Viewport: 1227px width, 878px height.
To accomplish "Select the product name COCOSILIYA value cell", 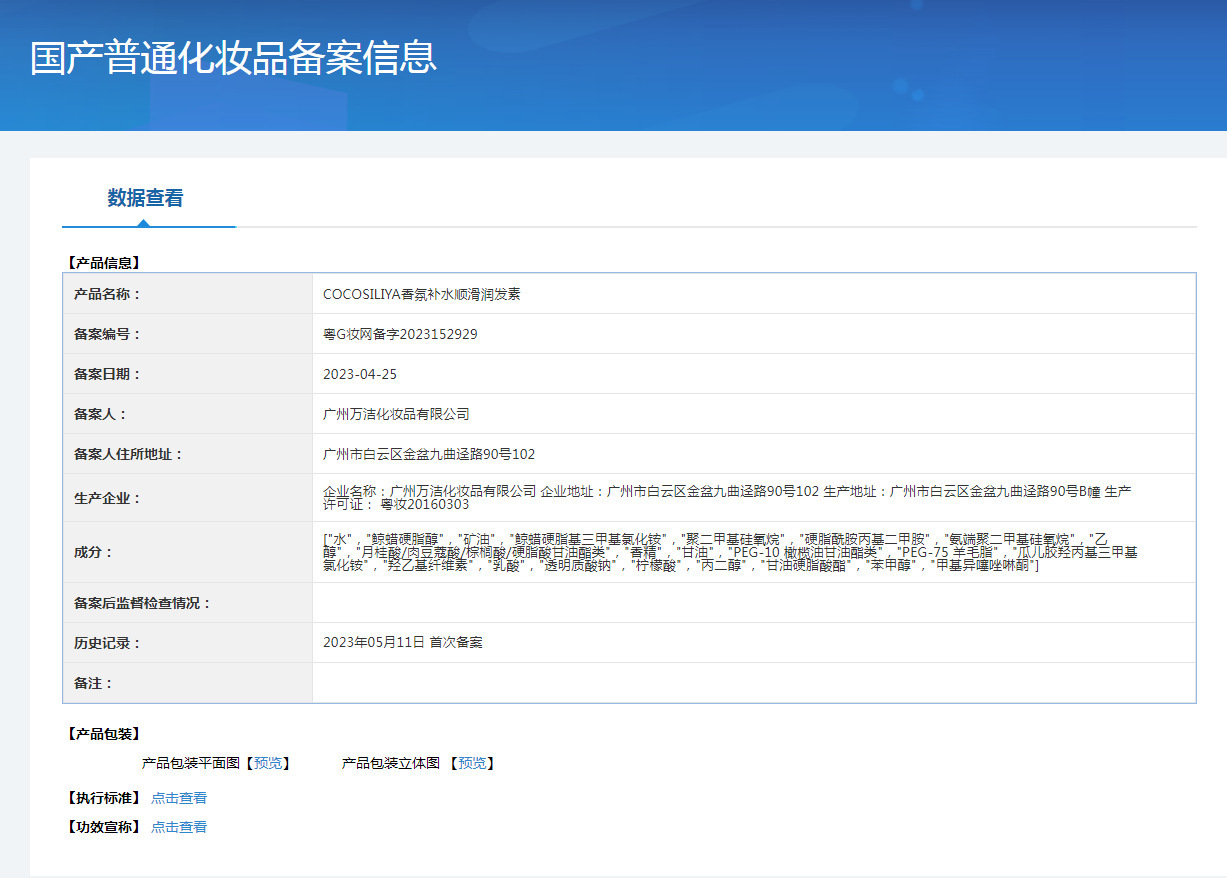I will 754,294.
